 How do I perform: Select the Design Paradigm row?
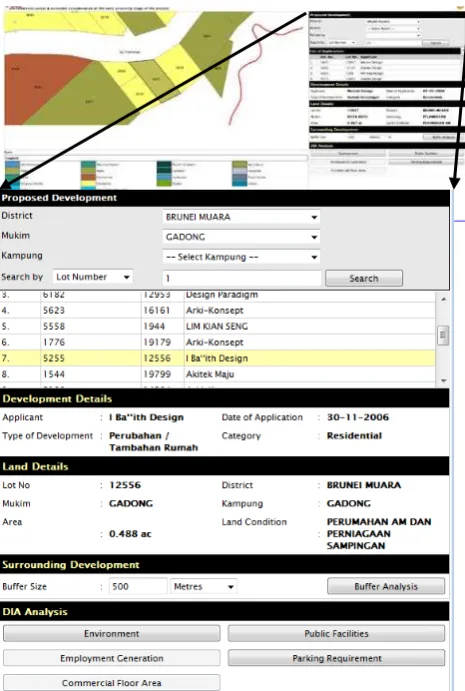[217, 295]
